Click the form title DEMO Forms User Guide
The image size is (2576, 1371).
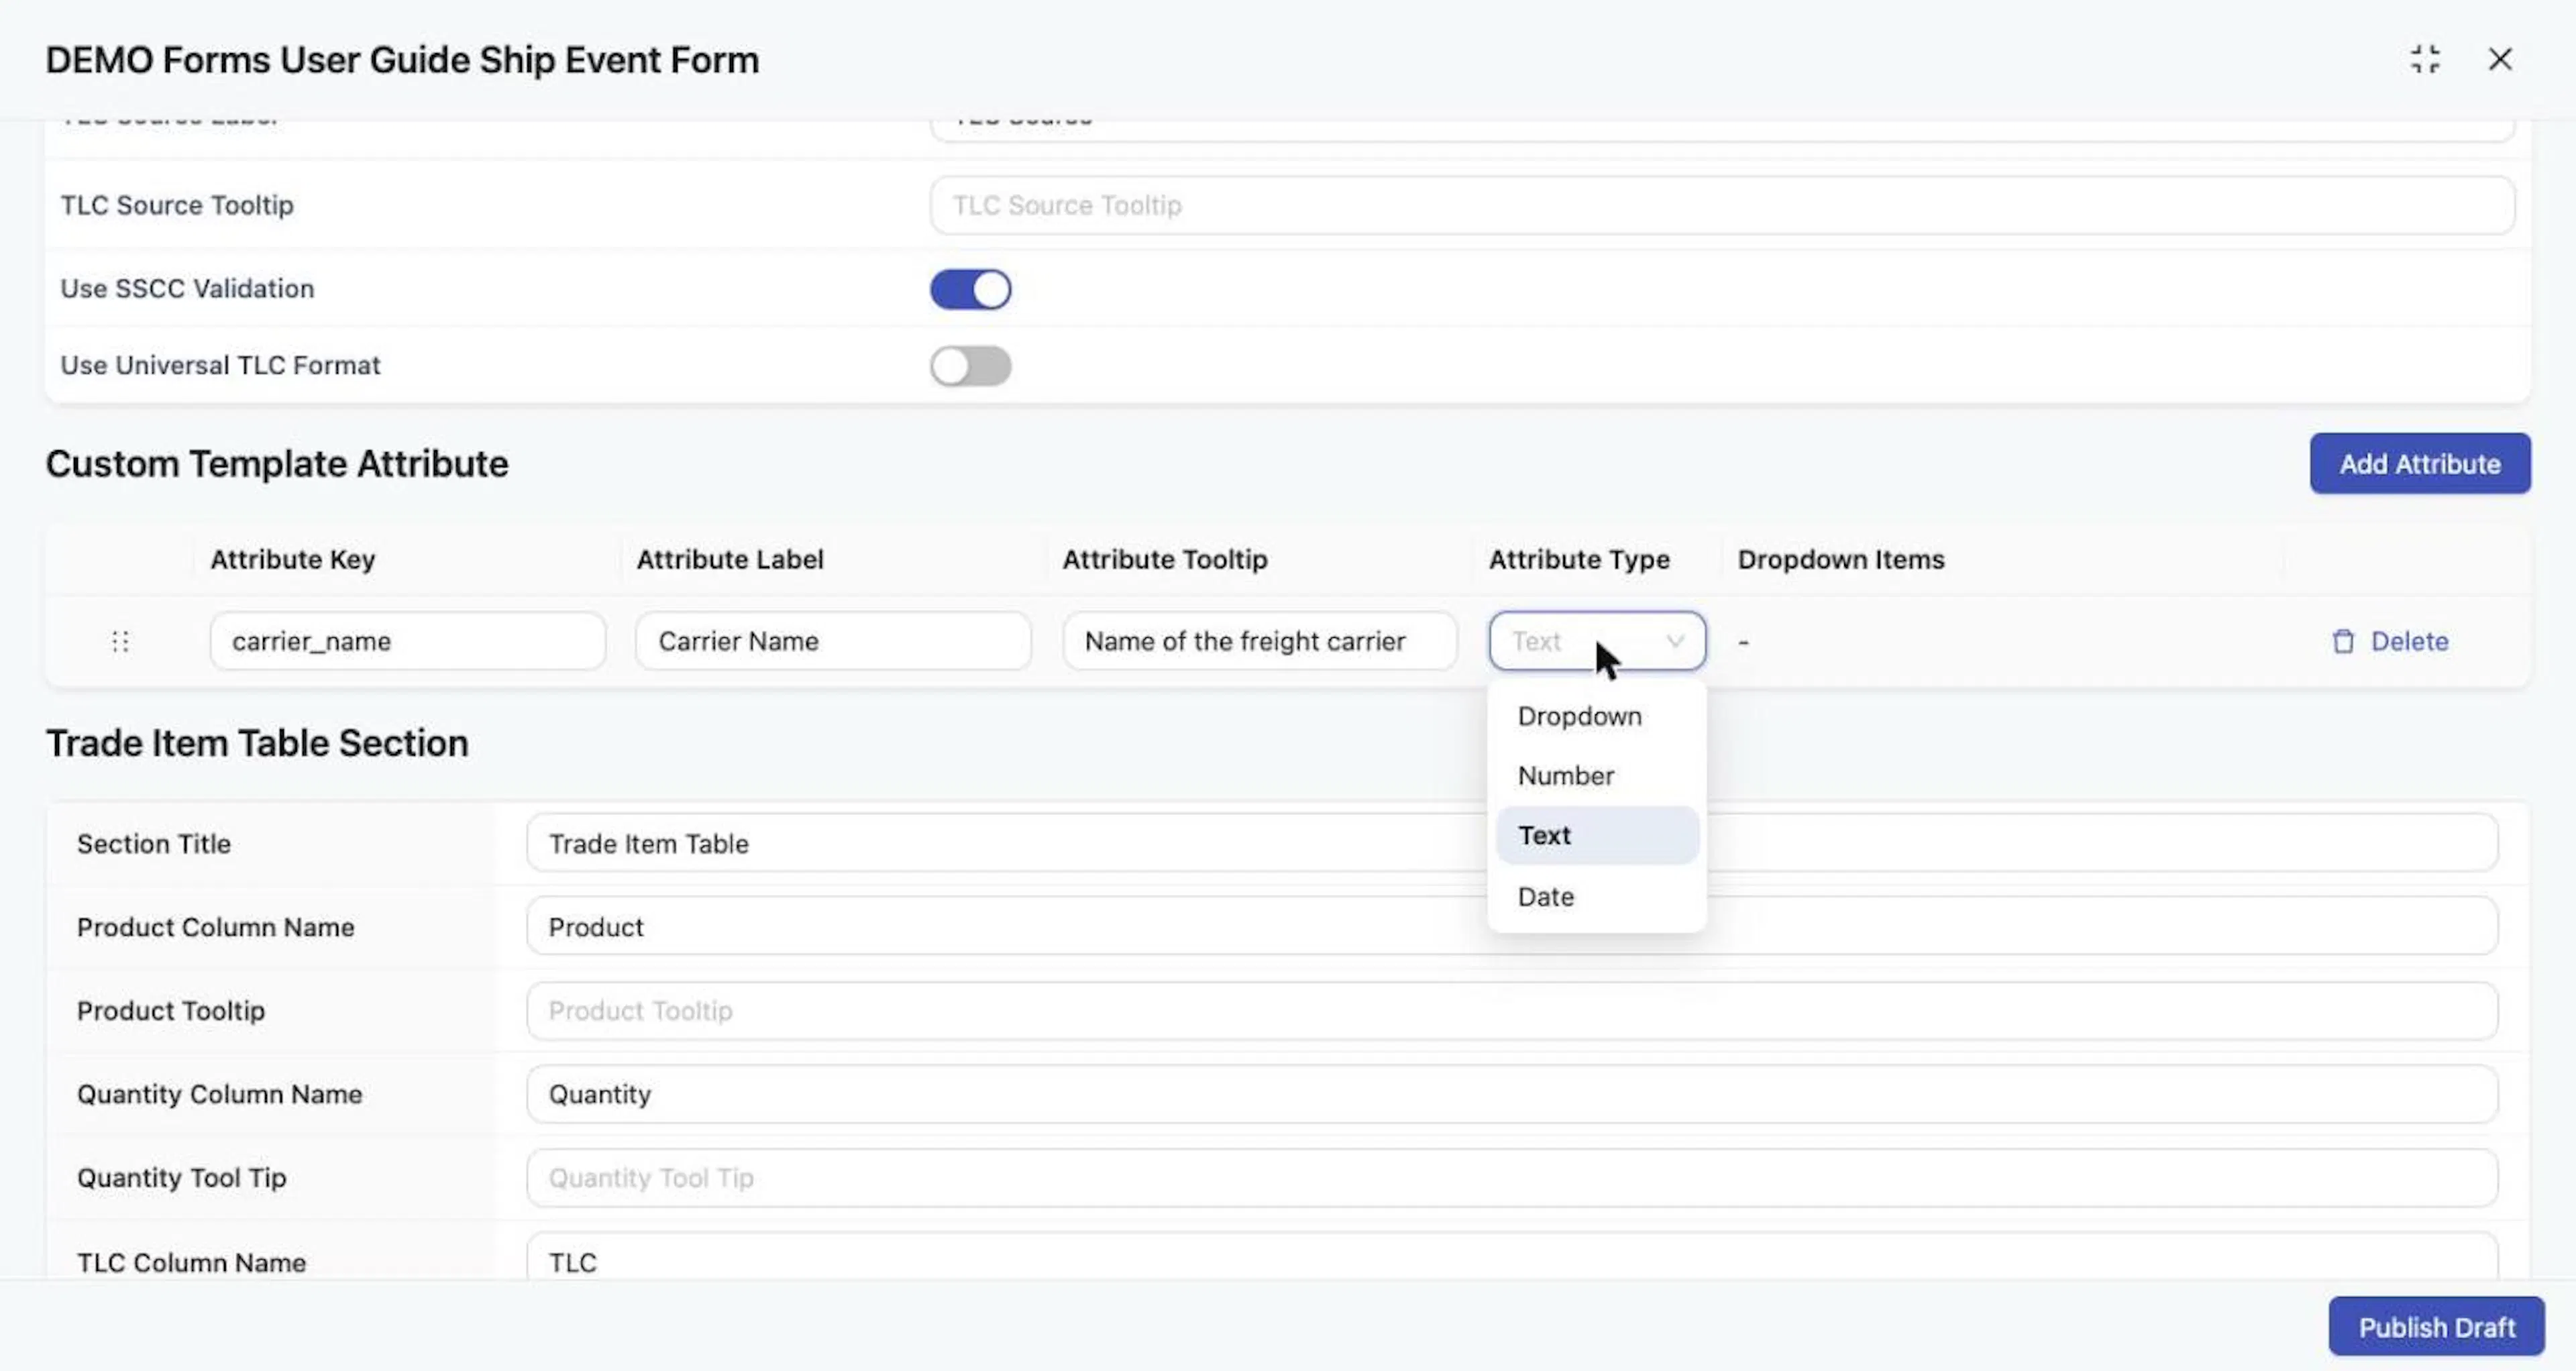402,60
